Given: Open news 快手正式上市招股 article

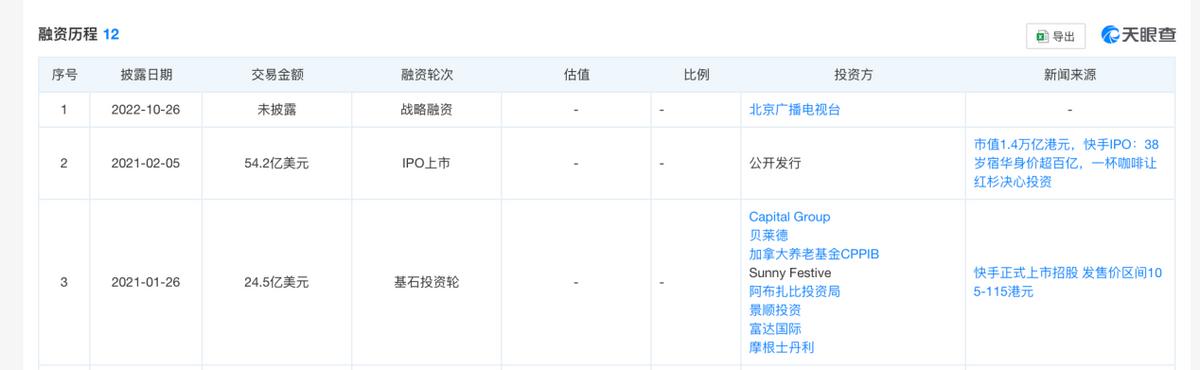Looking at the screenshot, I should (1069, 282).
